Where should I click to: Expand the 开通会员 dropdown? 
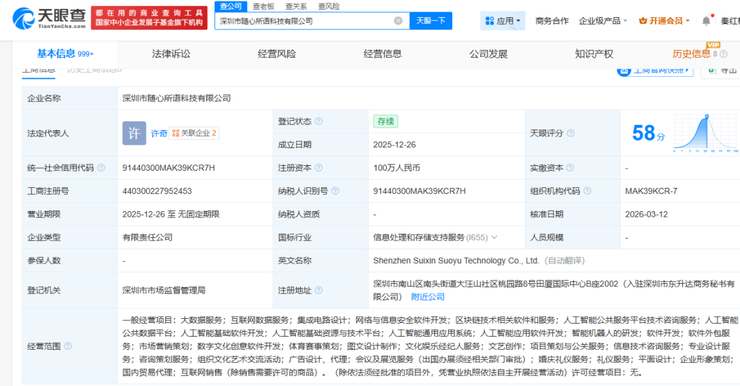tap(664, 21)
